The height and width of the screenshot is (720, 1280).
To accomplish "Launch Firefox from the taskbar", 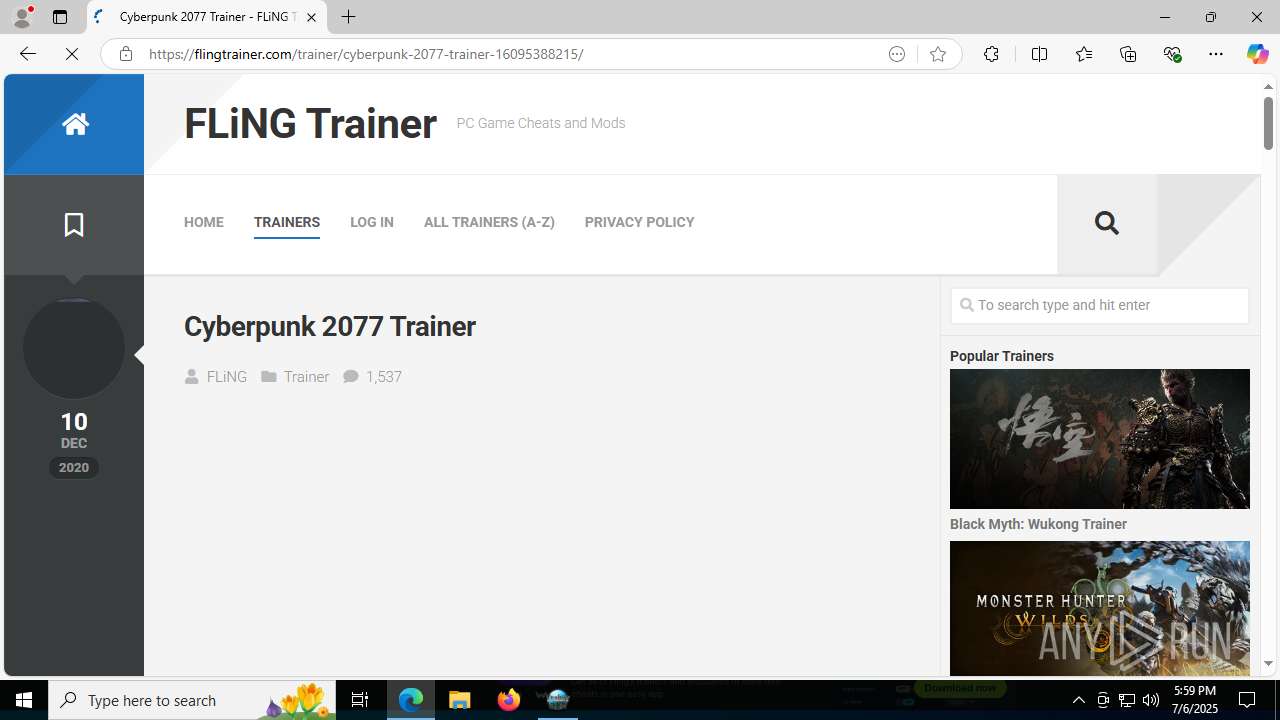I will pos(509,700).
